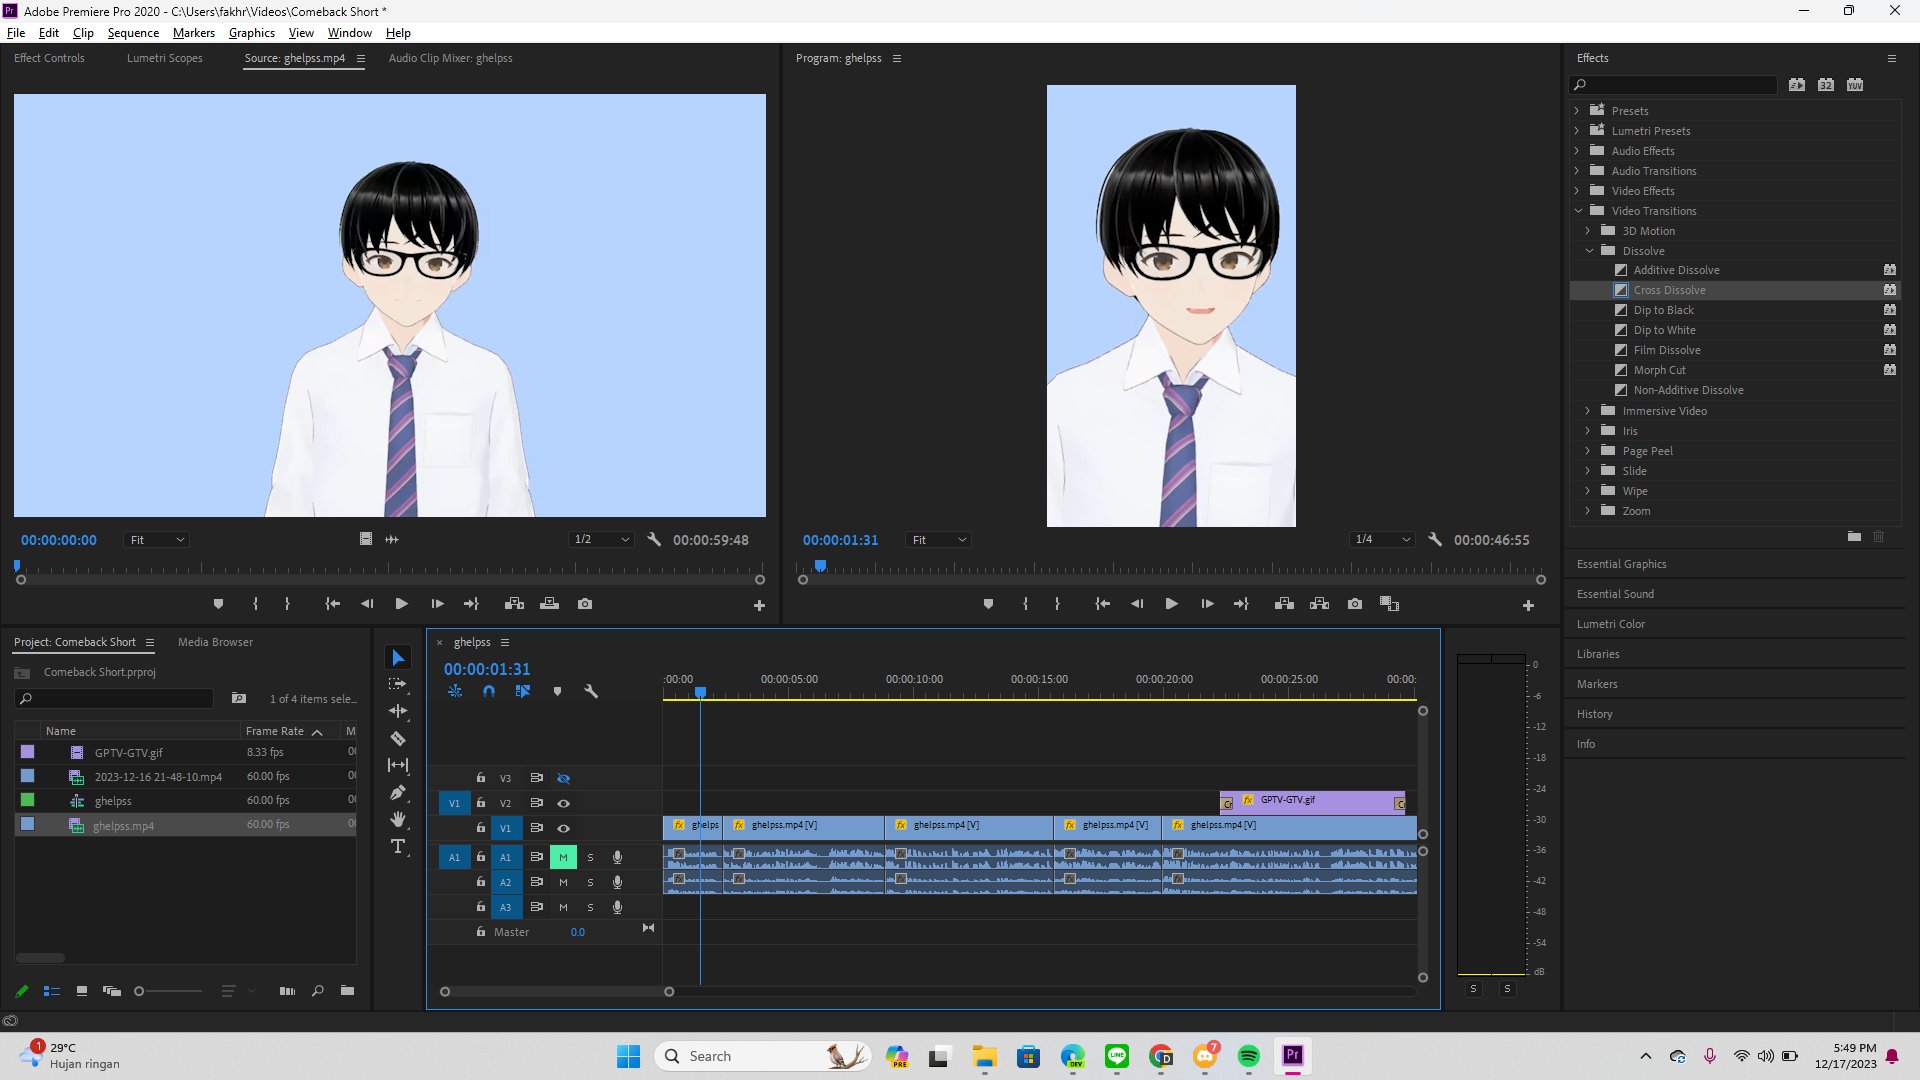The image size is (1920, 1080).
Task: Click Lift button in Program monitor
Action: 1285,604
